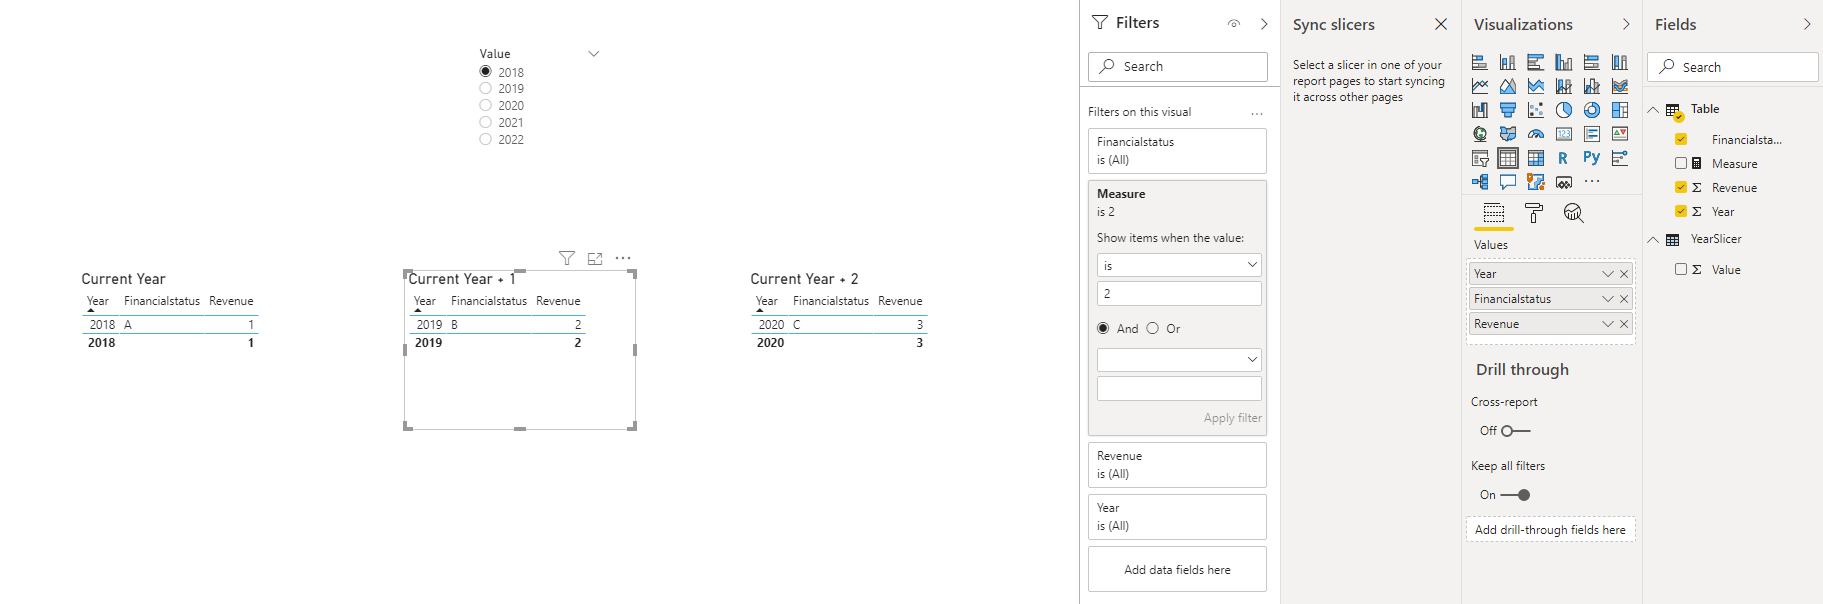Insert a scatter chart visual

(1536, 110)
